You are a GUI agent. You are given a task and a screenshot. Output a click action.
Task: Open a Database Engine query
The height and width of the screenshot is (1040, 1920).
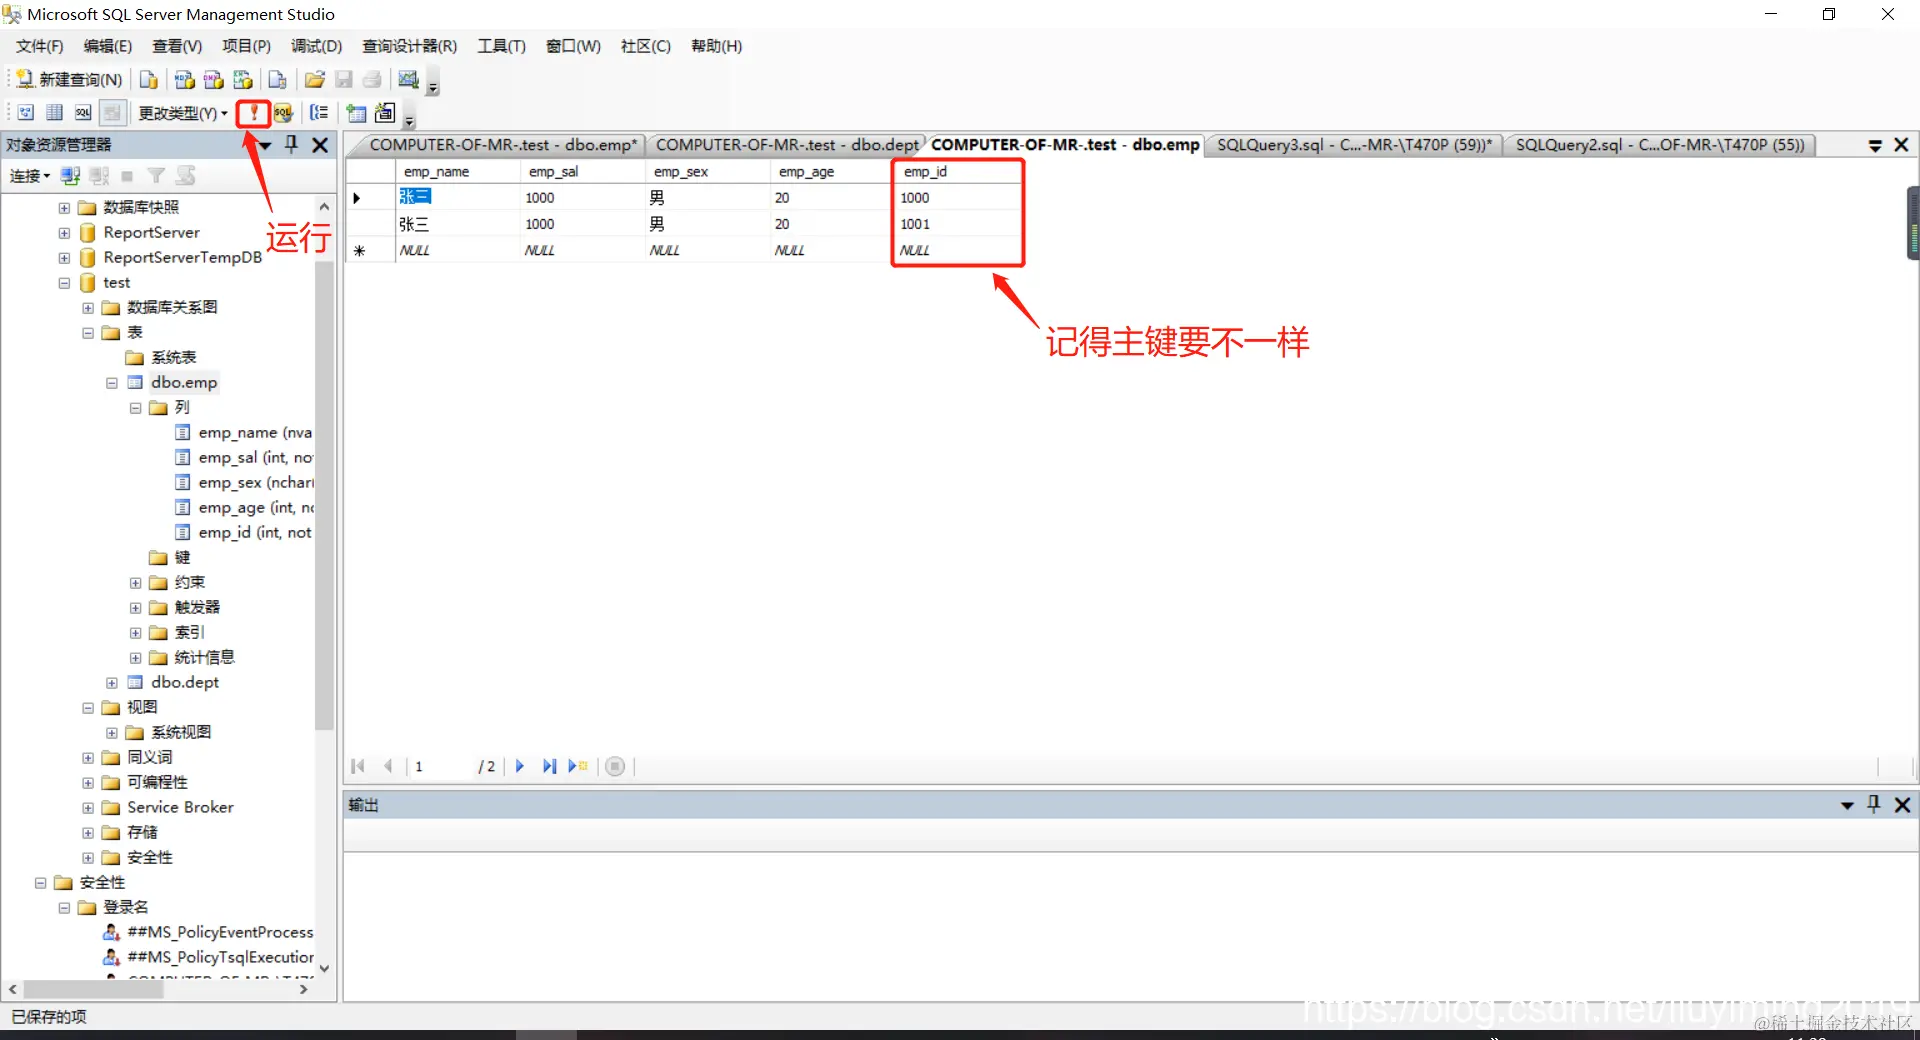coord(149,80)
